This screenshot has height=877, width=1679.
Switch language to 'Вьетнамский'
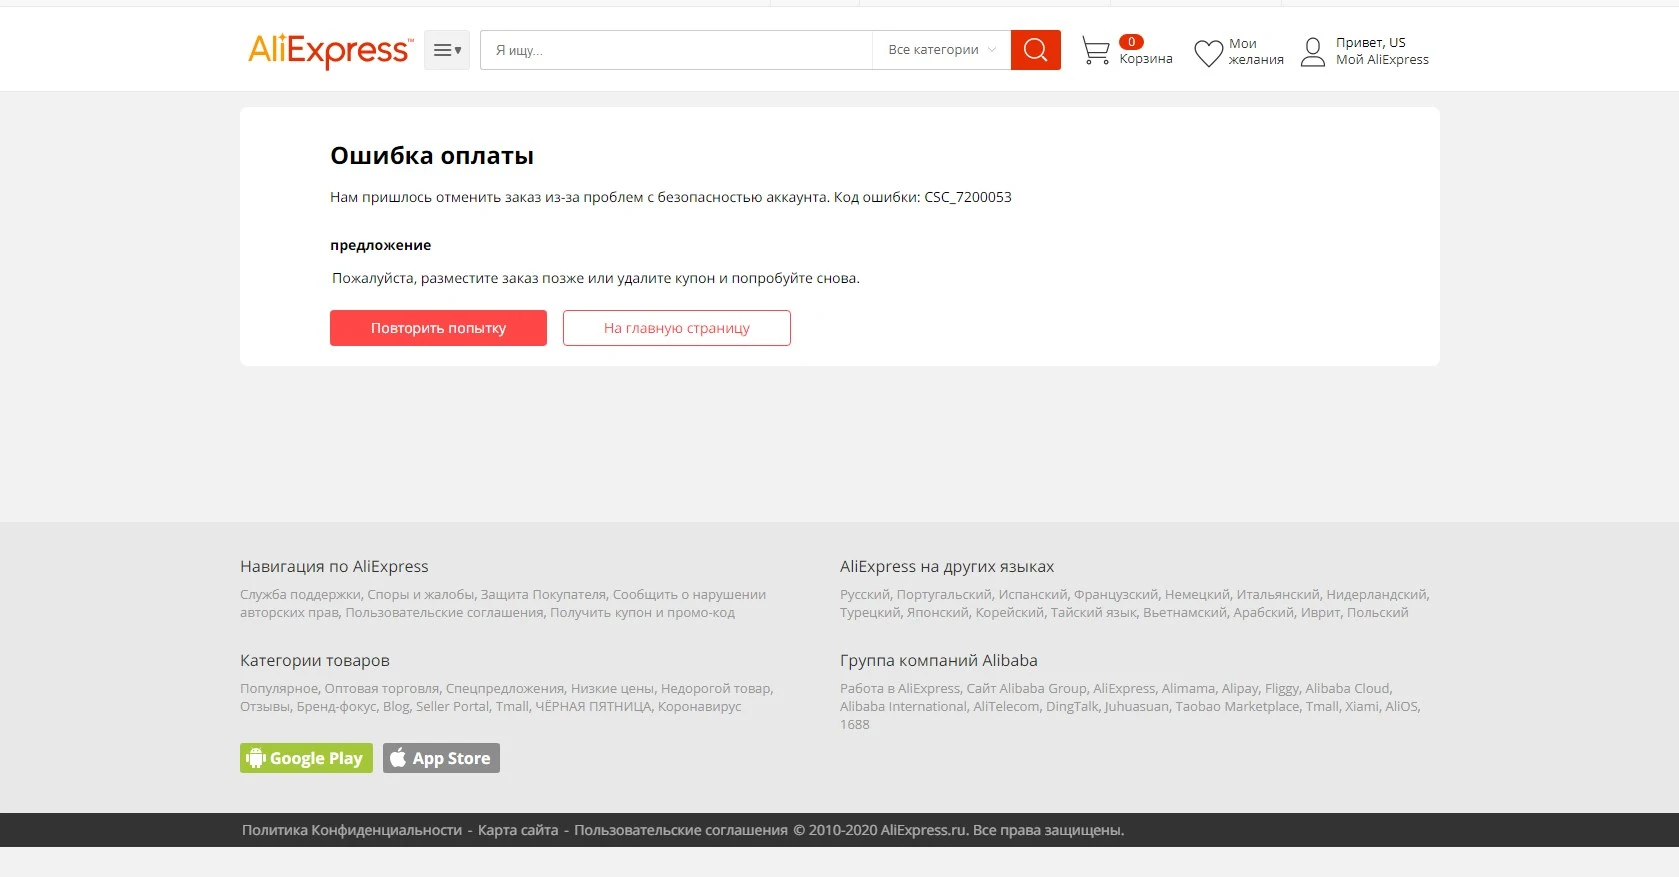(1185, 613)
